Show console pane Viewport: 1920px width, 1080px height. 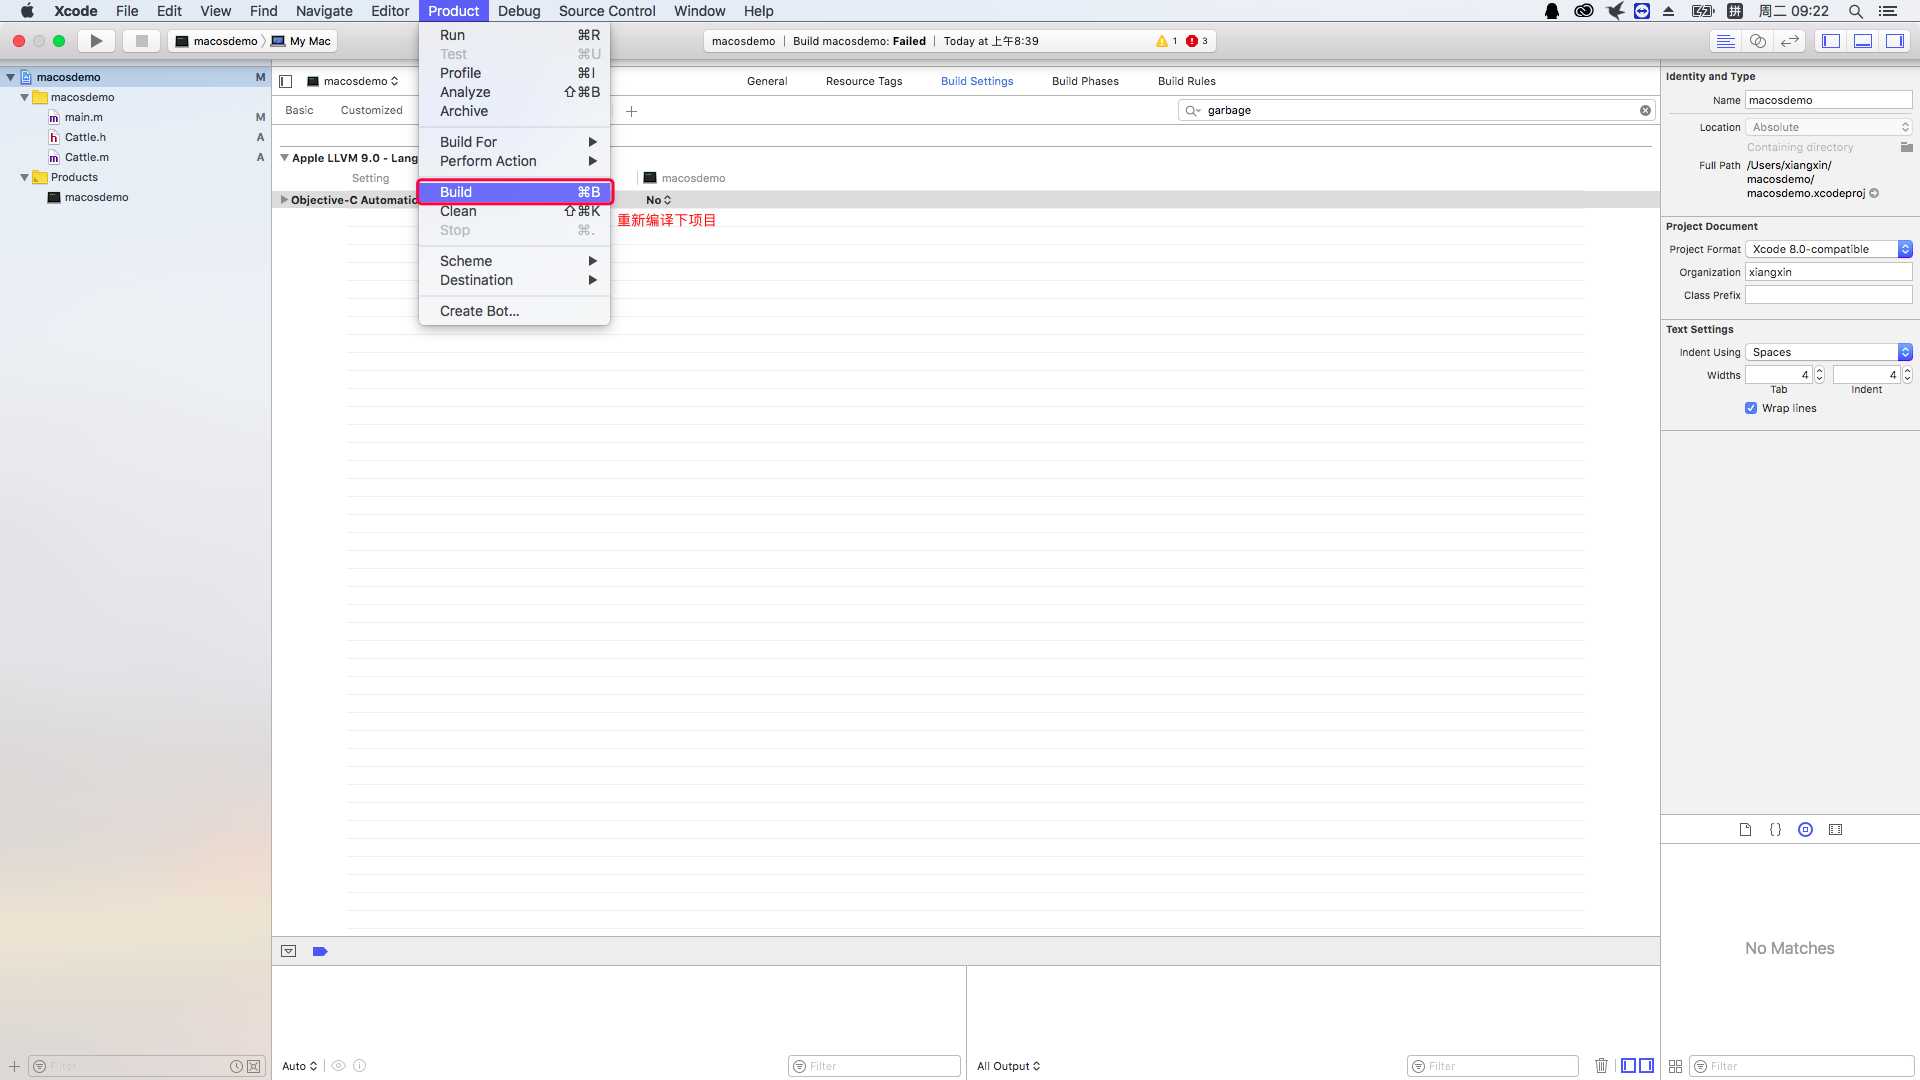click(x=1646, y=1065)
